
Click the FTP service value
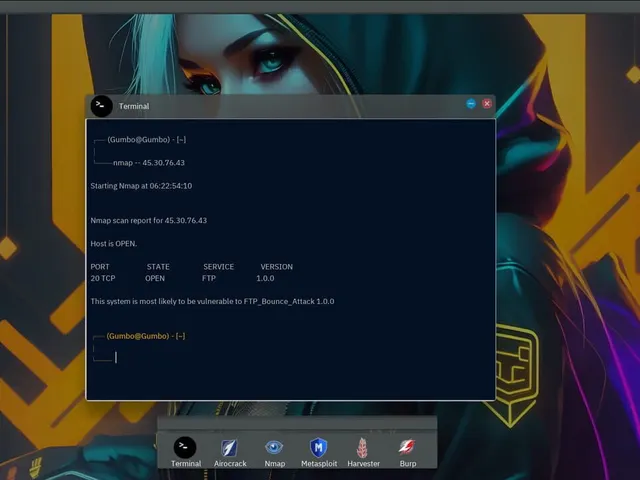209,278
